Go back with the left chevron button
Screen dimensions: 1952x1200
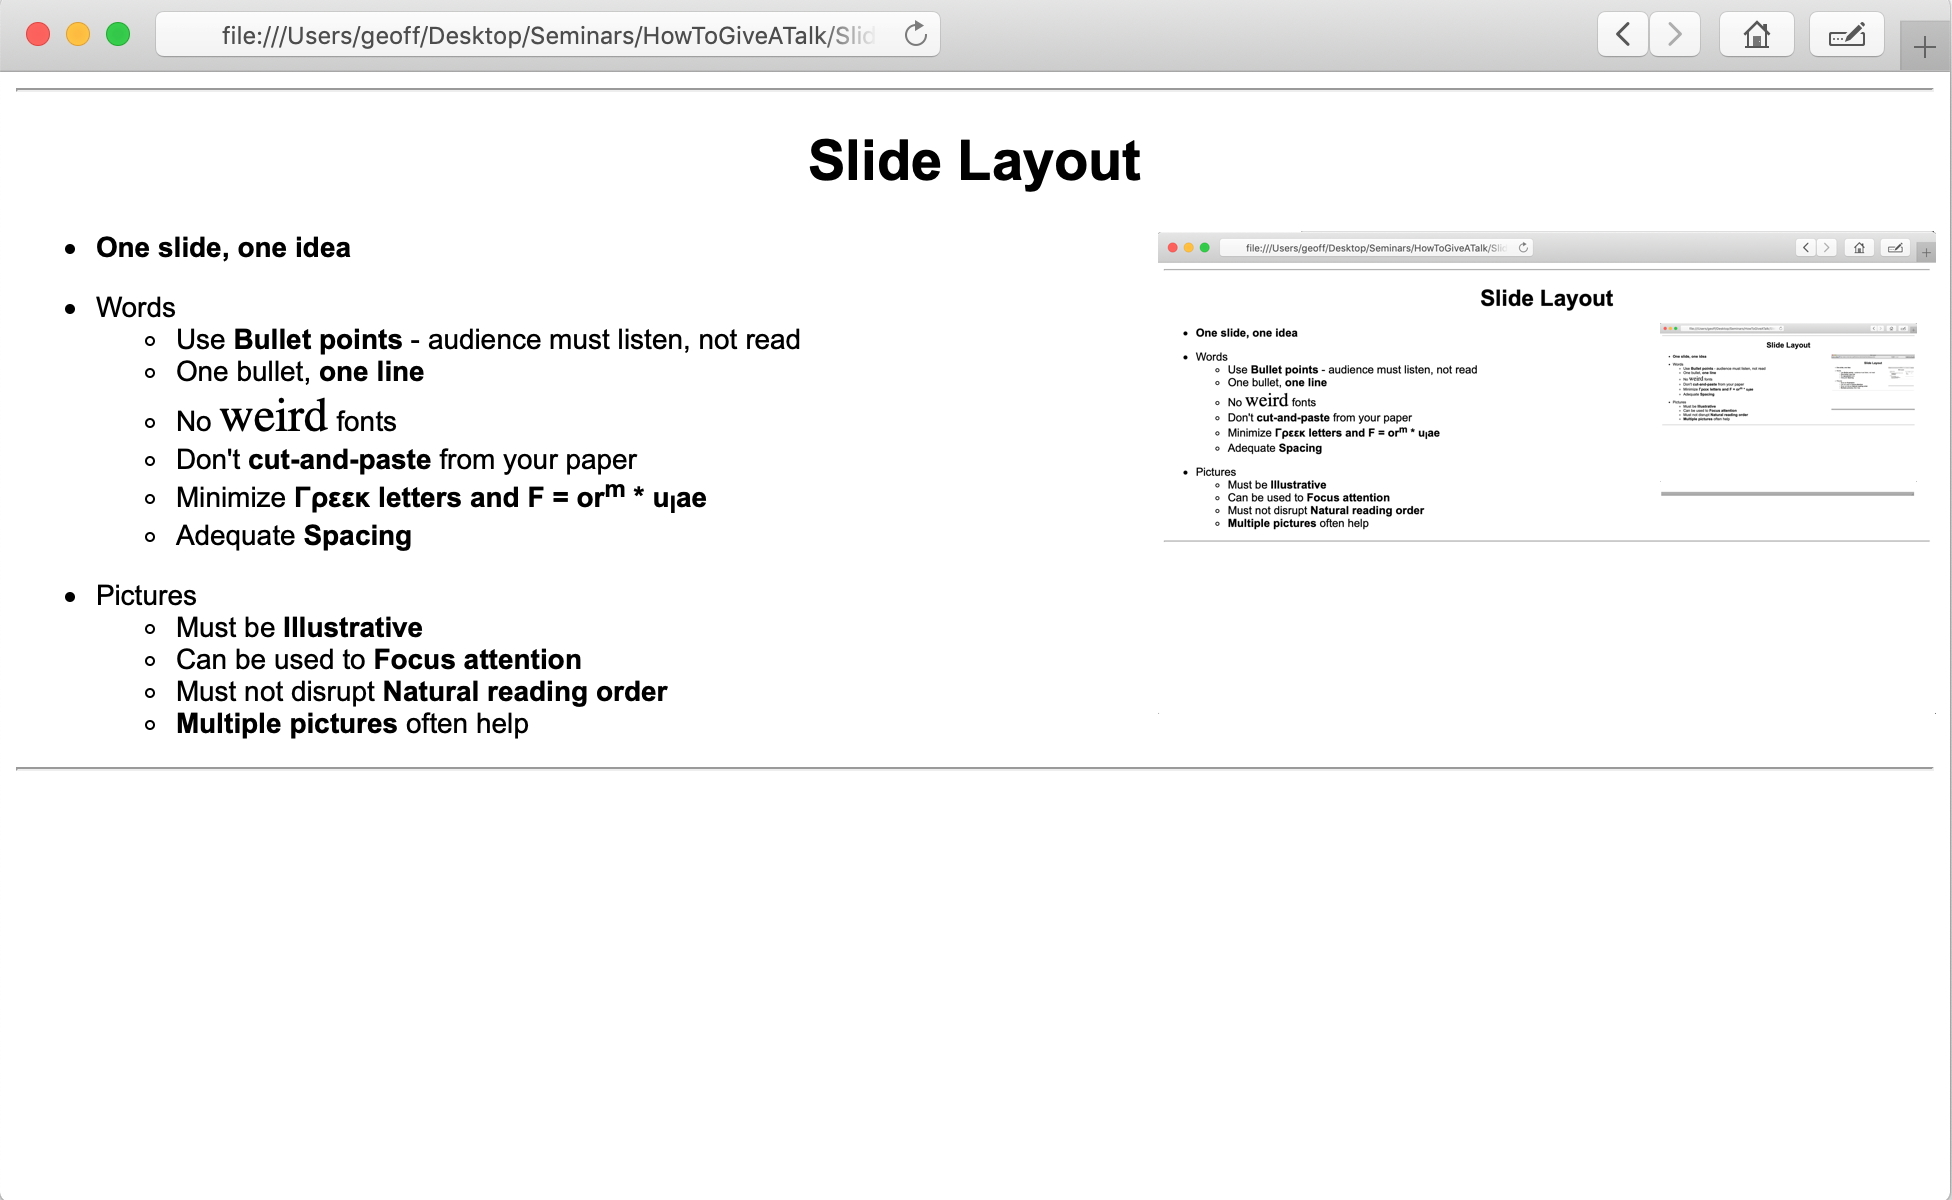coord(1622,35)
